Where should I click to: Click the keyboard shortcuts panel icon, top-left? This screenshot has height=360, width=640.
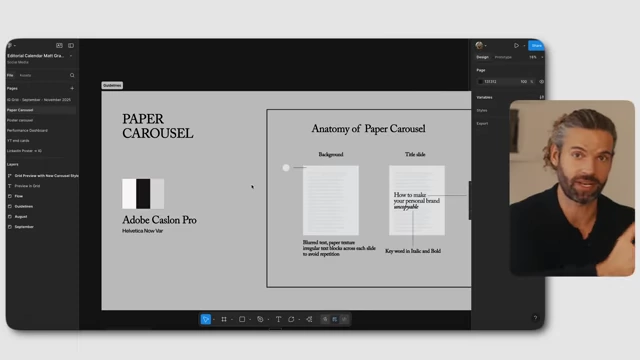coord(59,45)
